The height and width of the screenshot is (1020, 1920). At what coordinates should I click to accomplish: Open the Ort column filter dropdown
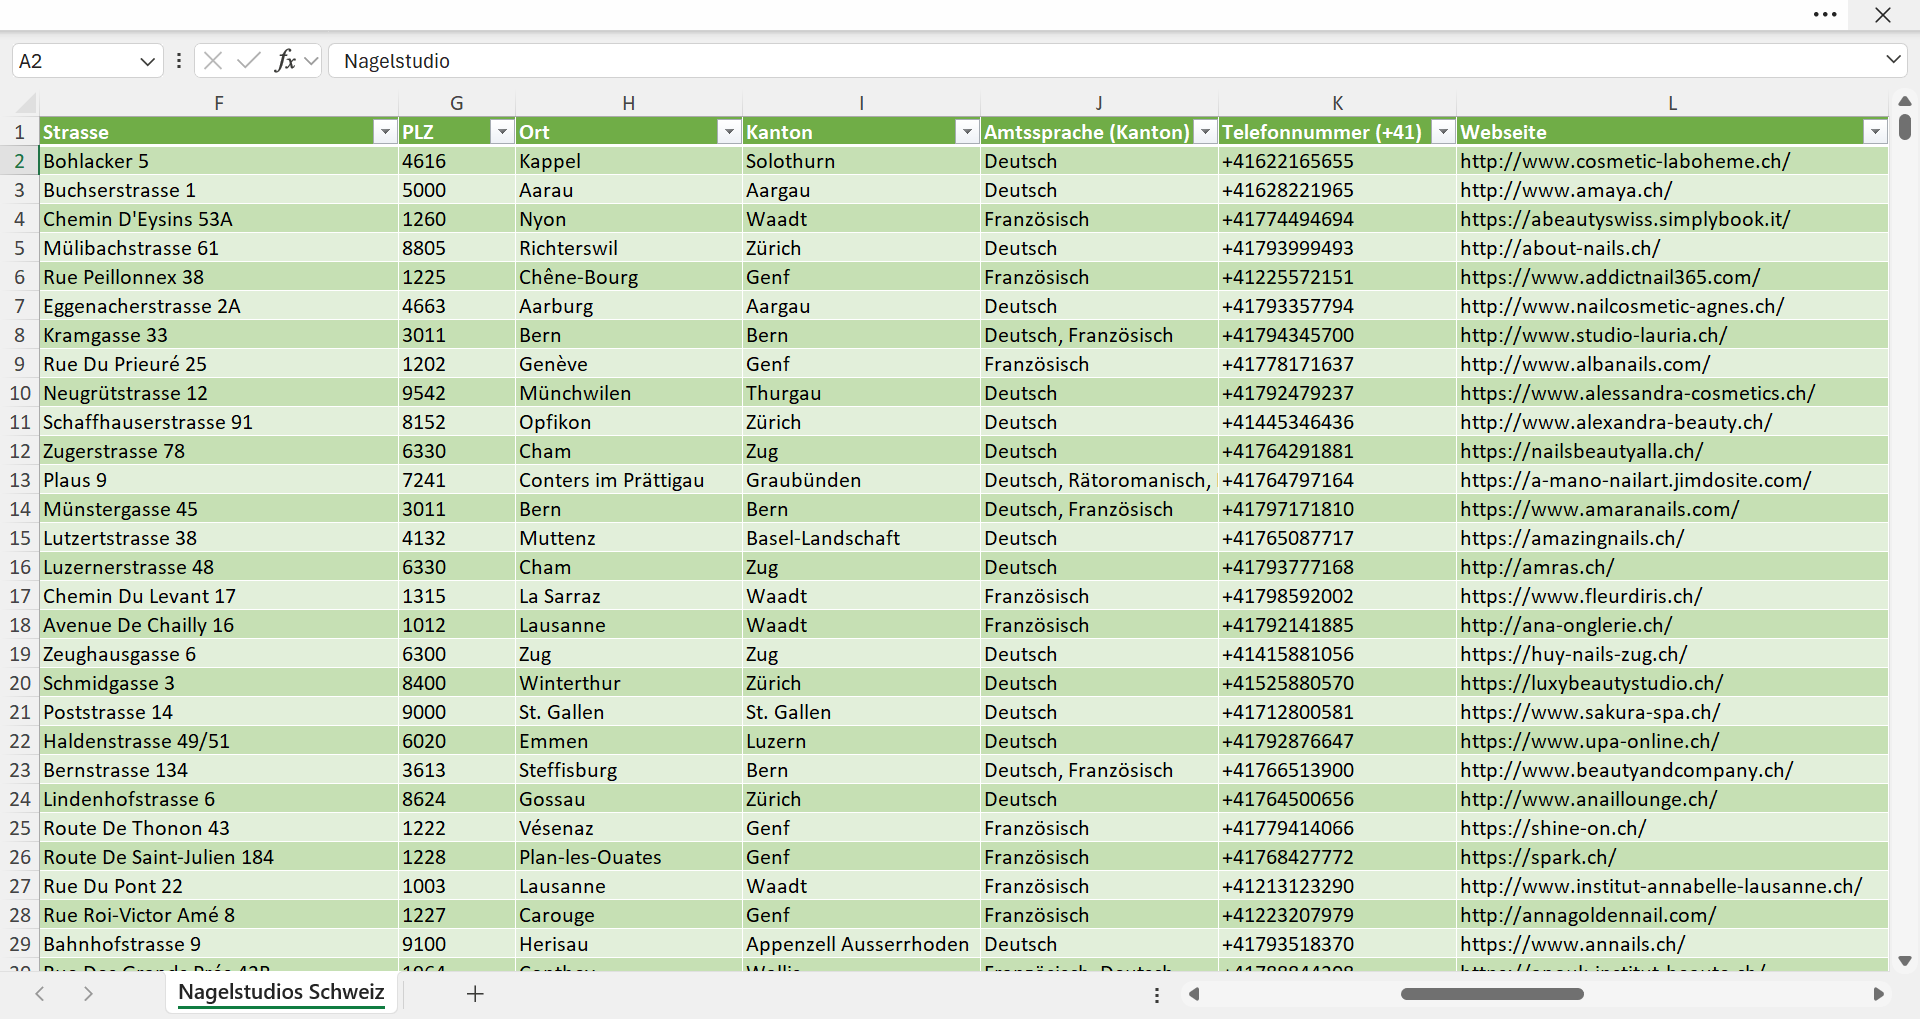[x=729, y=132]
